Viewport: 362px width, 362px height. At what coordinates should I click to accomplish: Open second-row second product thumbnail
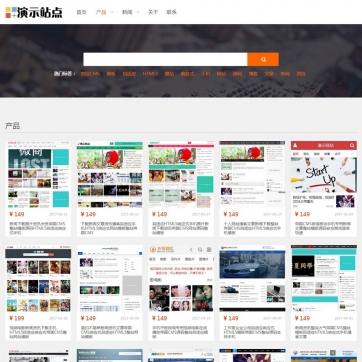pos(110,279)
